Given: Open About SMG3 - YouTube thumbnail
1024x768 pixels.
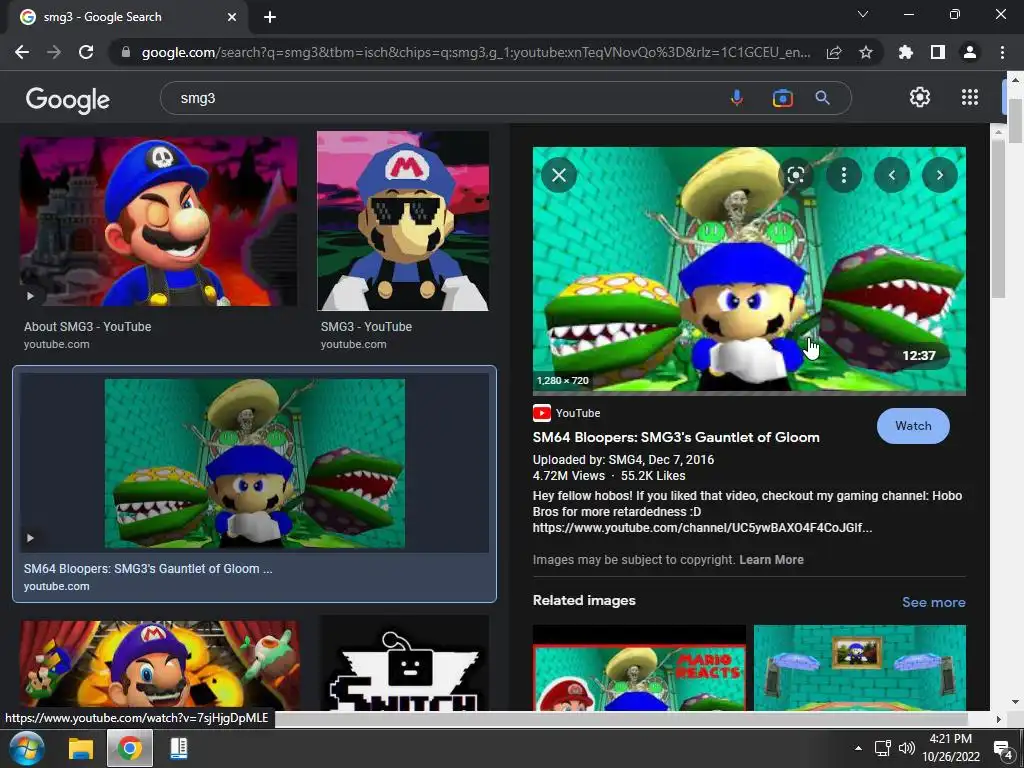Looking at the screenshot, I should pos(158,221).
